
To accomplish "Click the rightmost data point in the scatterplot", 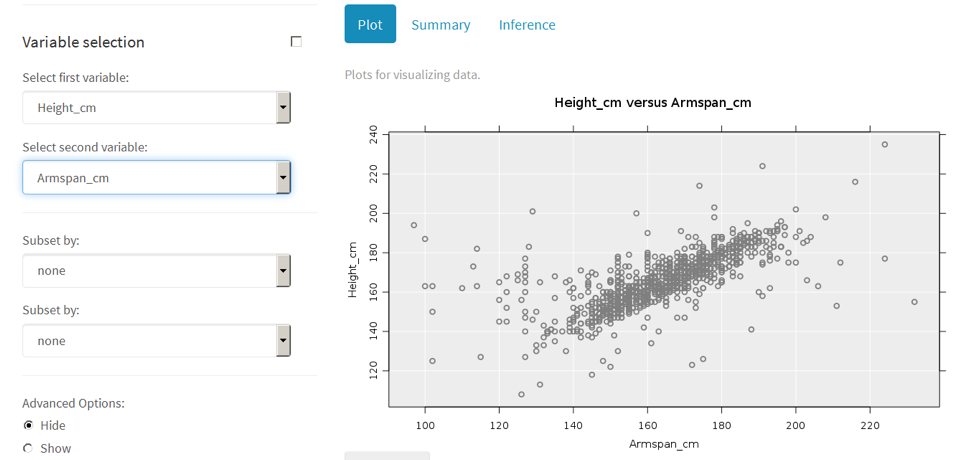I will tap(914, 302).
